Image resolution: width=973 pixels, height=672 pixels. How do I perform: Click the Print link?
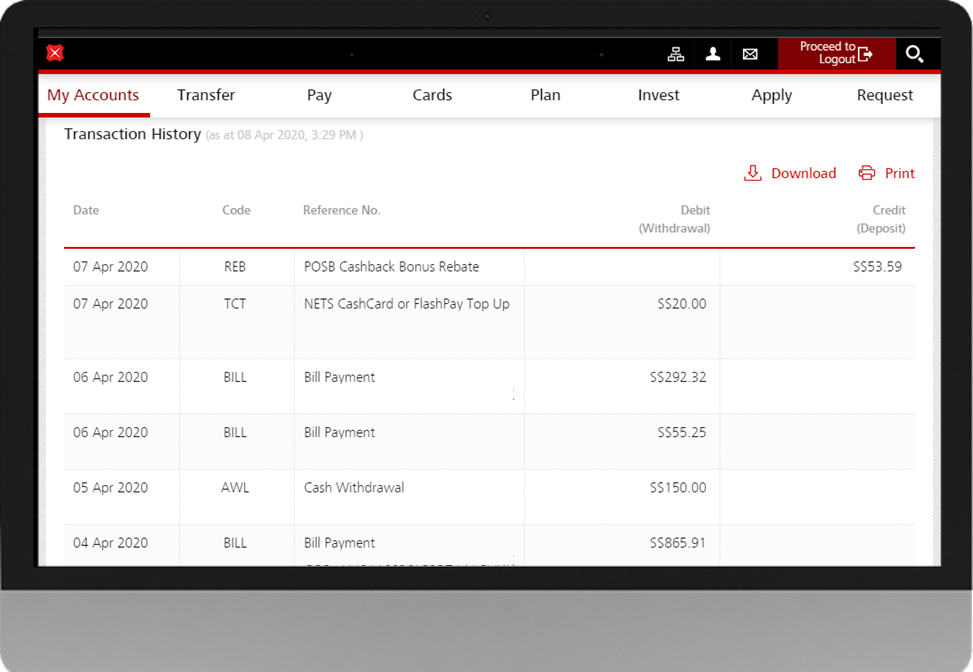[x=899, y=172]
